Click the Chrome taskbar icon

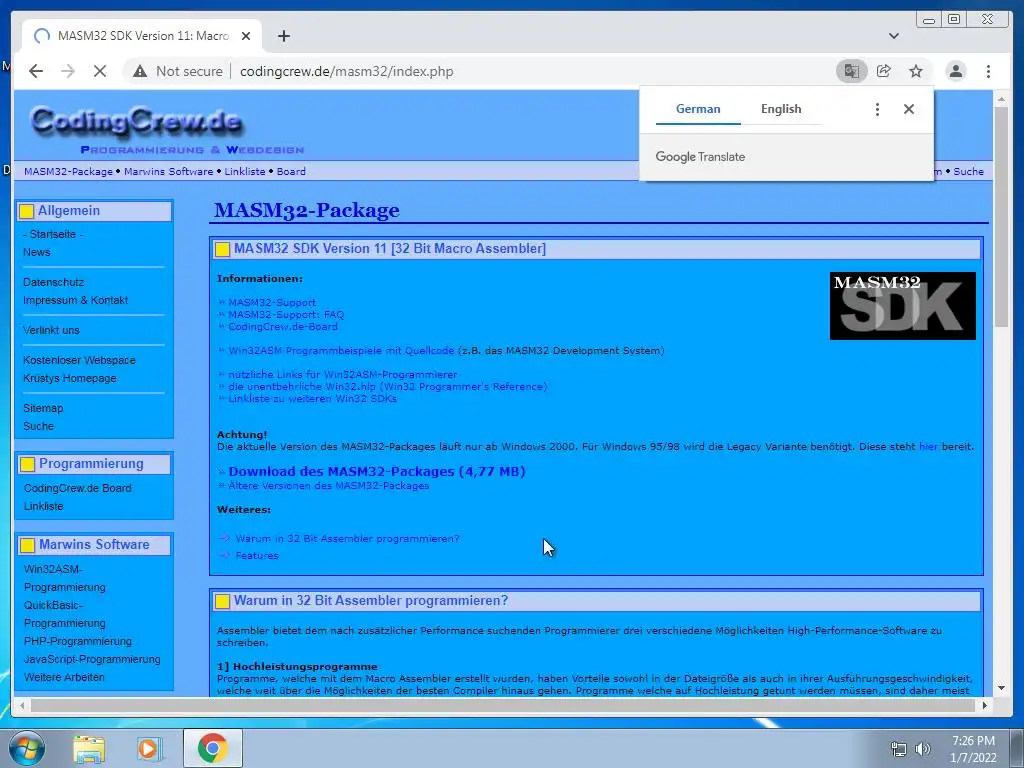(x=212, y=748)
